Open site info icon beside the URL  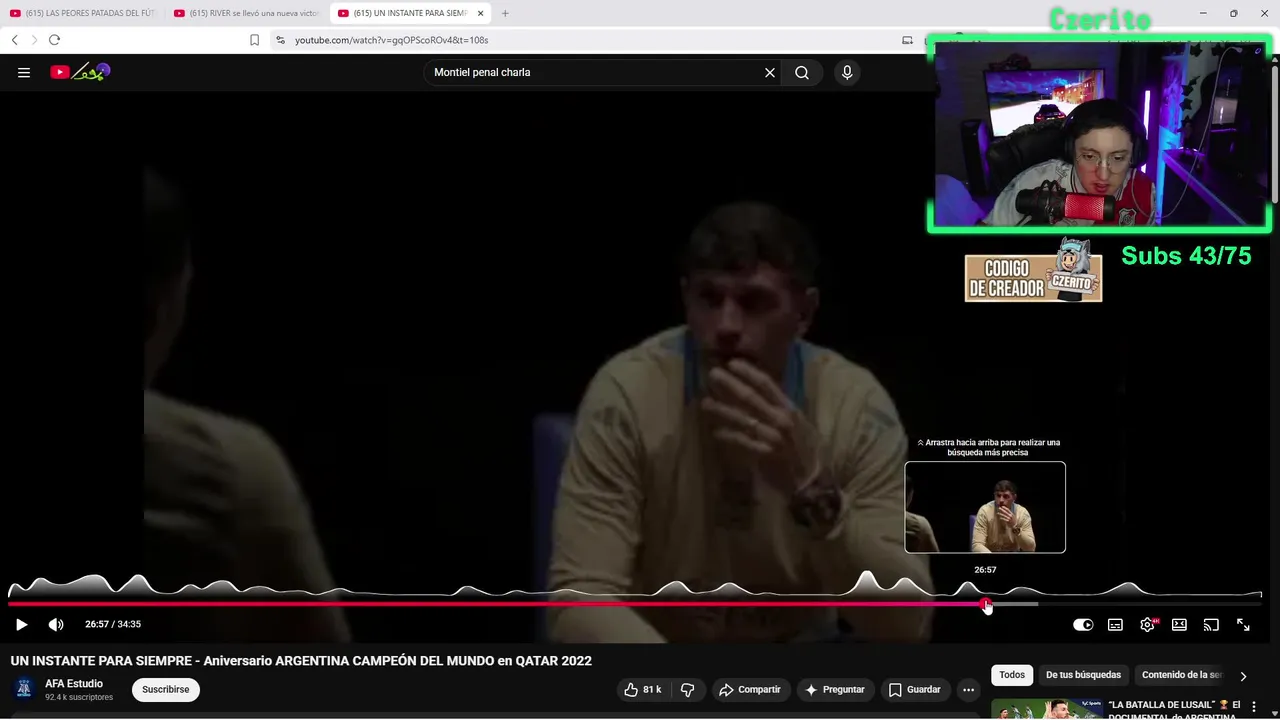coord(280,40)
